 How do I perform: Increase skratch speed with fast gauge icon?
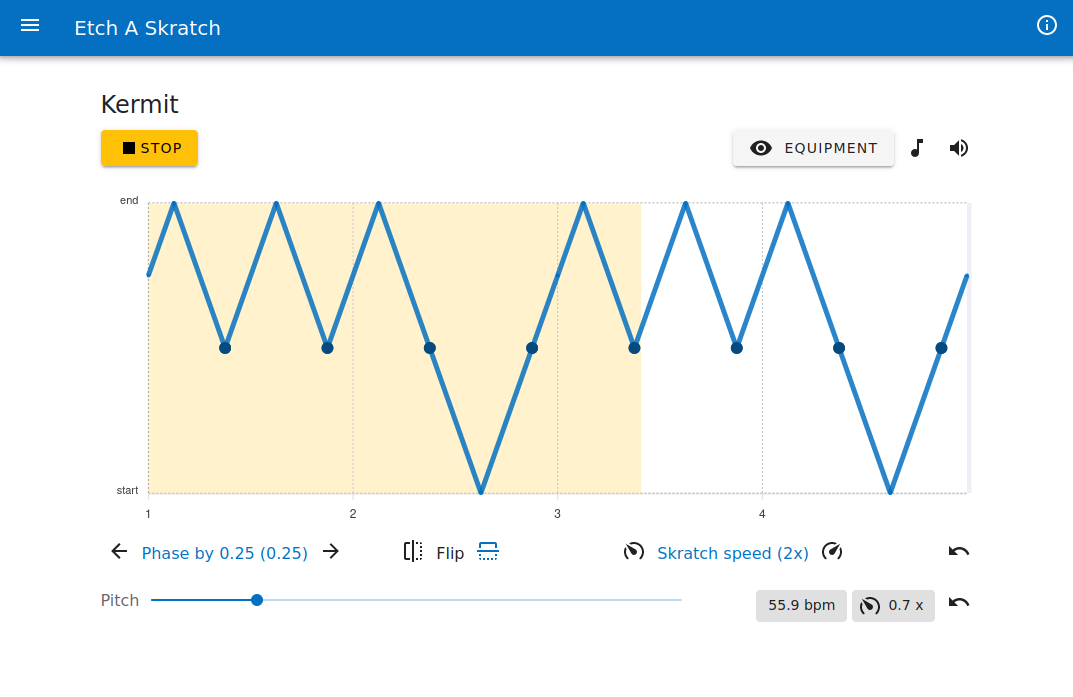pos(832,551)
